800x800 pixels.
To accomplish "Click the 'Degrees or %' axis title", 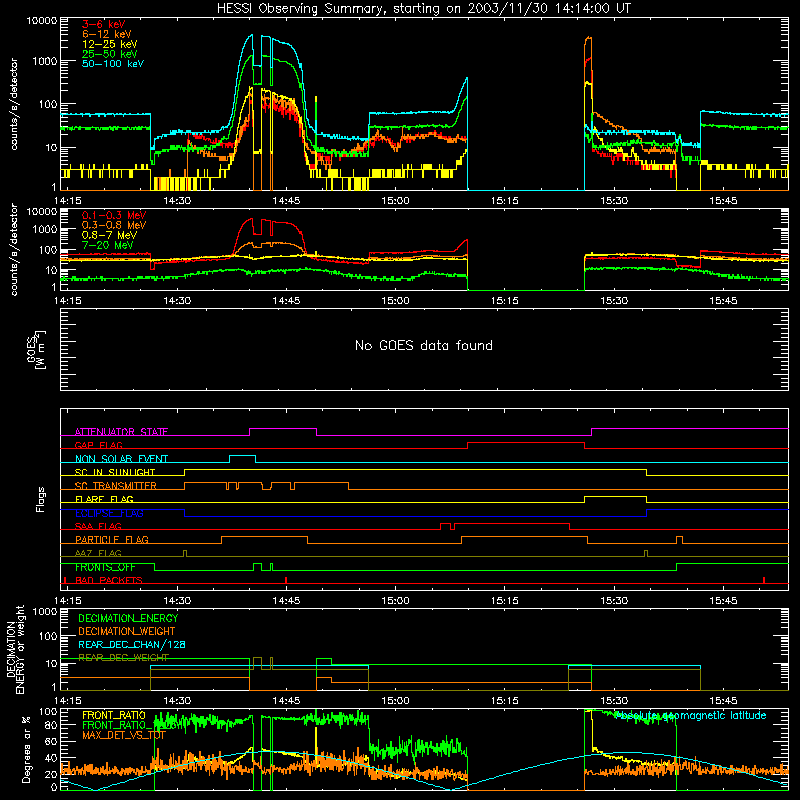I will 26,749.
